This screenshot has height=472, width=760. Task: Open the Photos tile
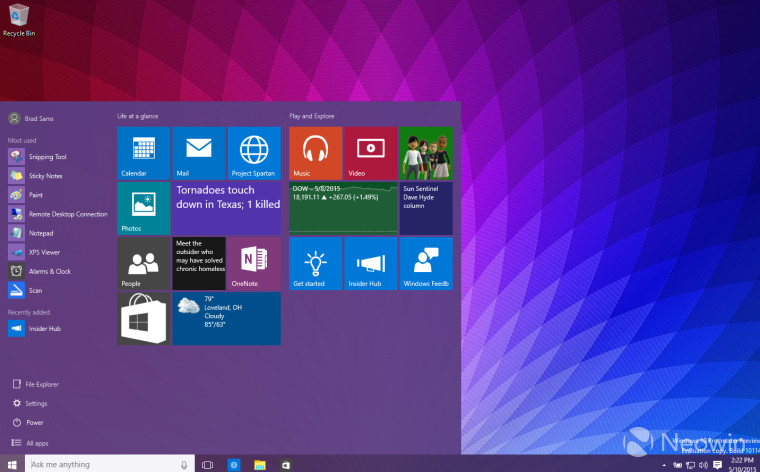144,208
